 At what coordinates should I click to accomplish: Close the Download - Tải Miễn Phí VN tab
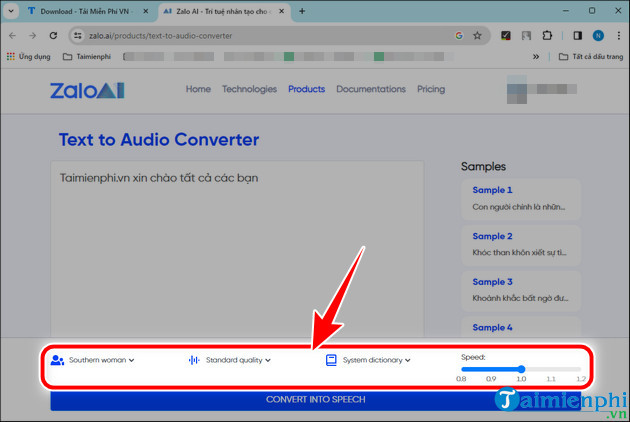coord(145,11)
